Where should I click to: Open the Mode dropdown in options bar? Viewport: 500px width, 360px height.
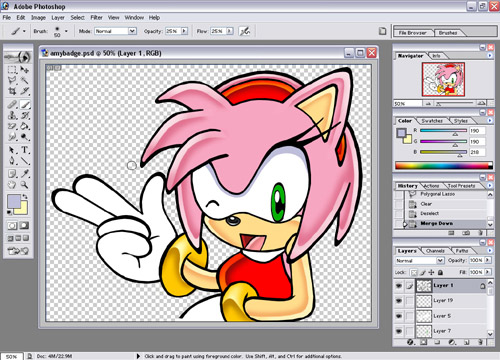132,31
